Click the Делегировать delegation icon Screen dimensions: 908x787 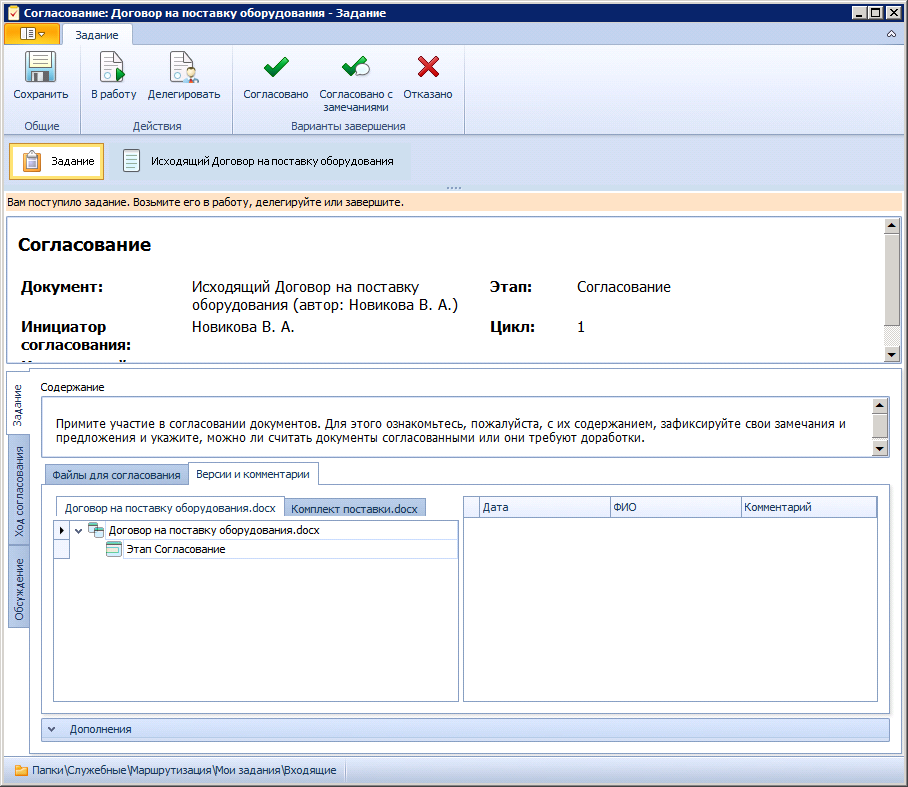[182, 67]
